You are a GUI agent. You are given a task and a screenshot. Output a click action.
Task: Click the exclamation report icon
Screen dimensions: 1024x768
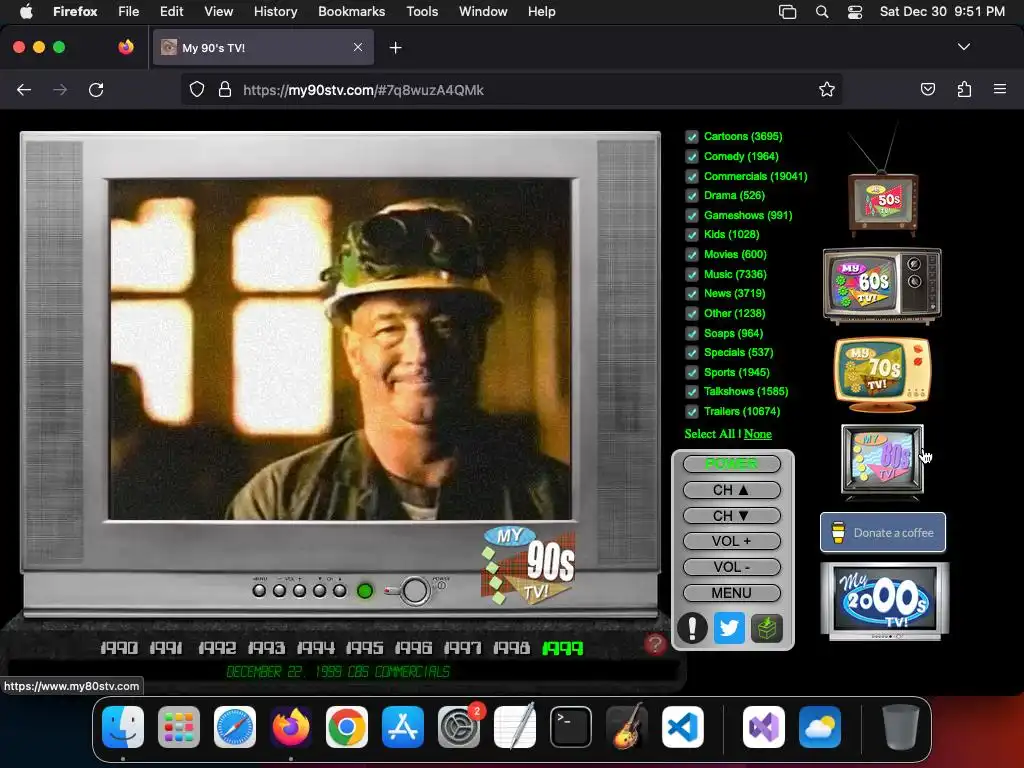point(692,628)
